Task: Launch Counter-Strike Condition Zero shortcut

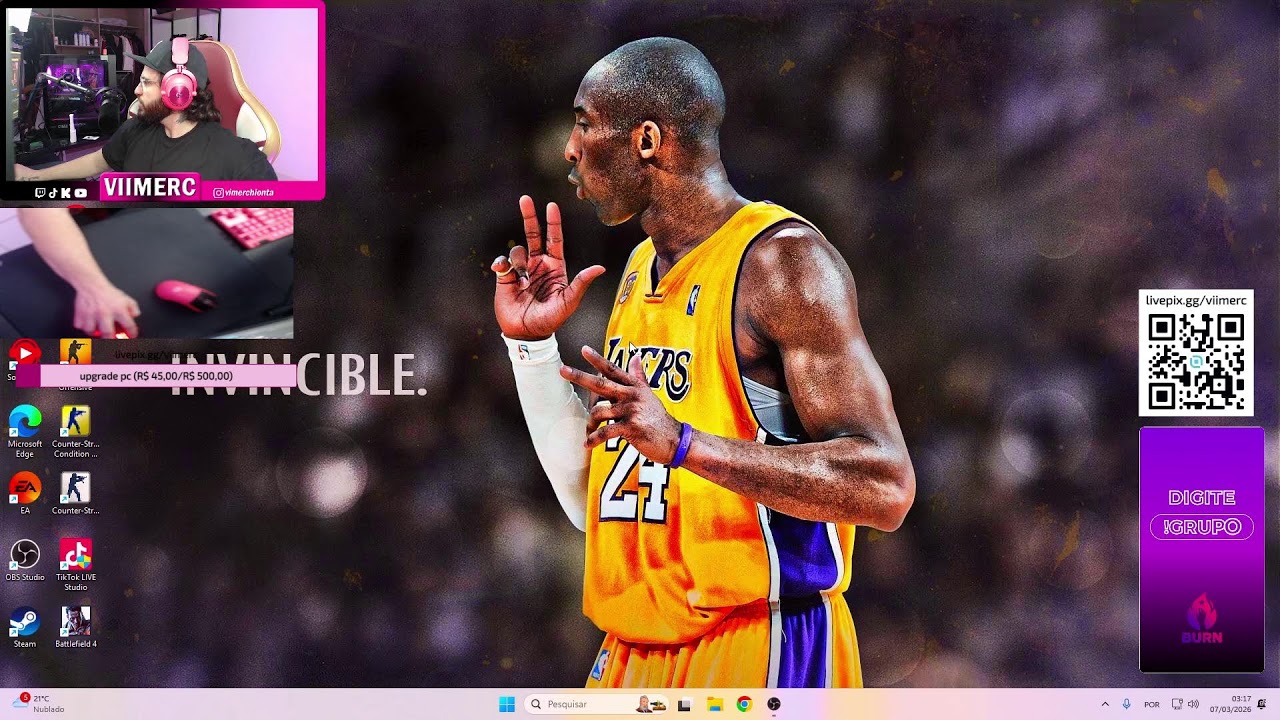Action: click(x=76, y=431)
